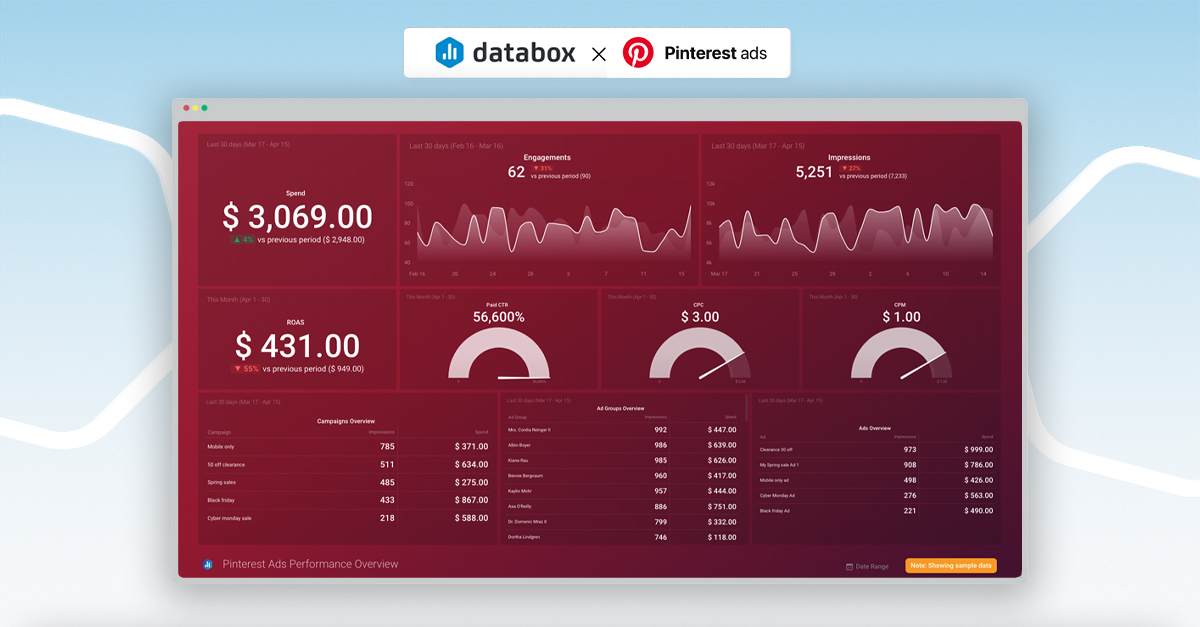Click the red 27% badge under Impressions

point(850,168)
